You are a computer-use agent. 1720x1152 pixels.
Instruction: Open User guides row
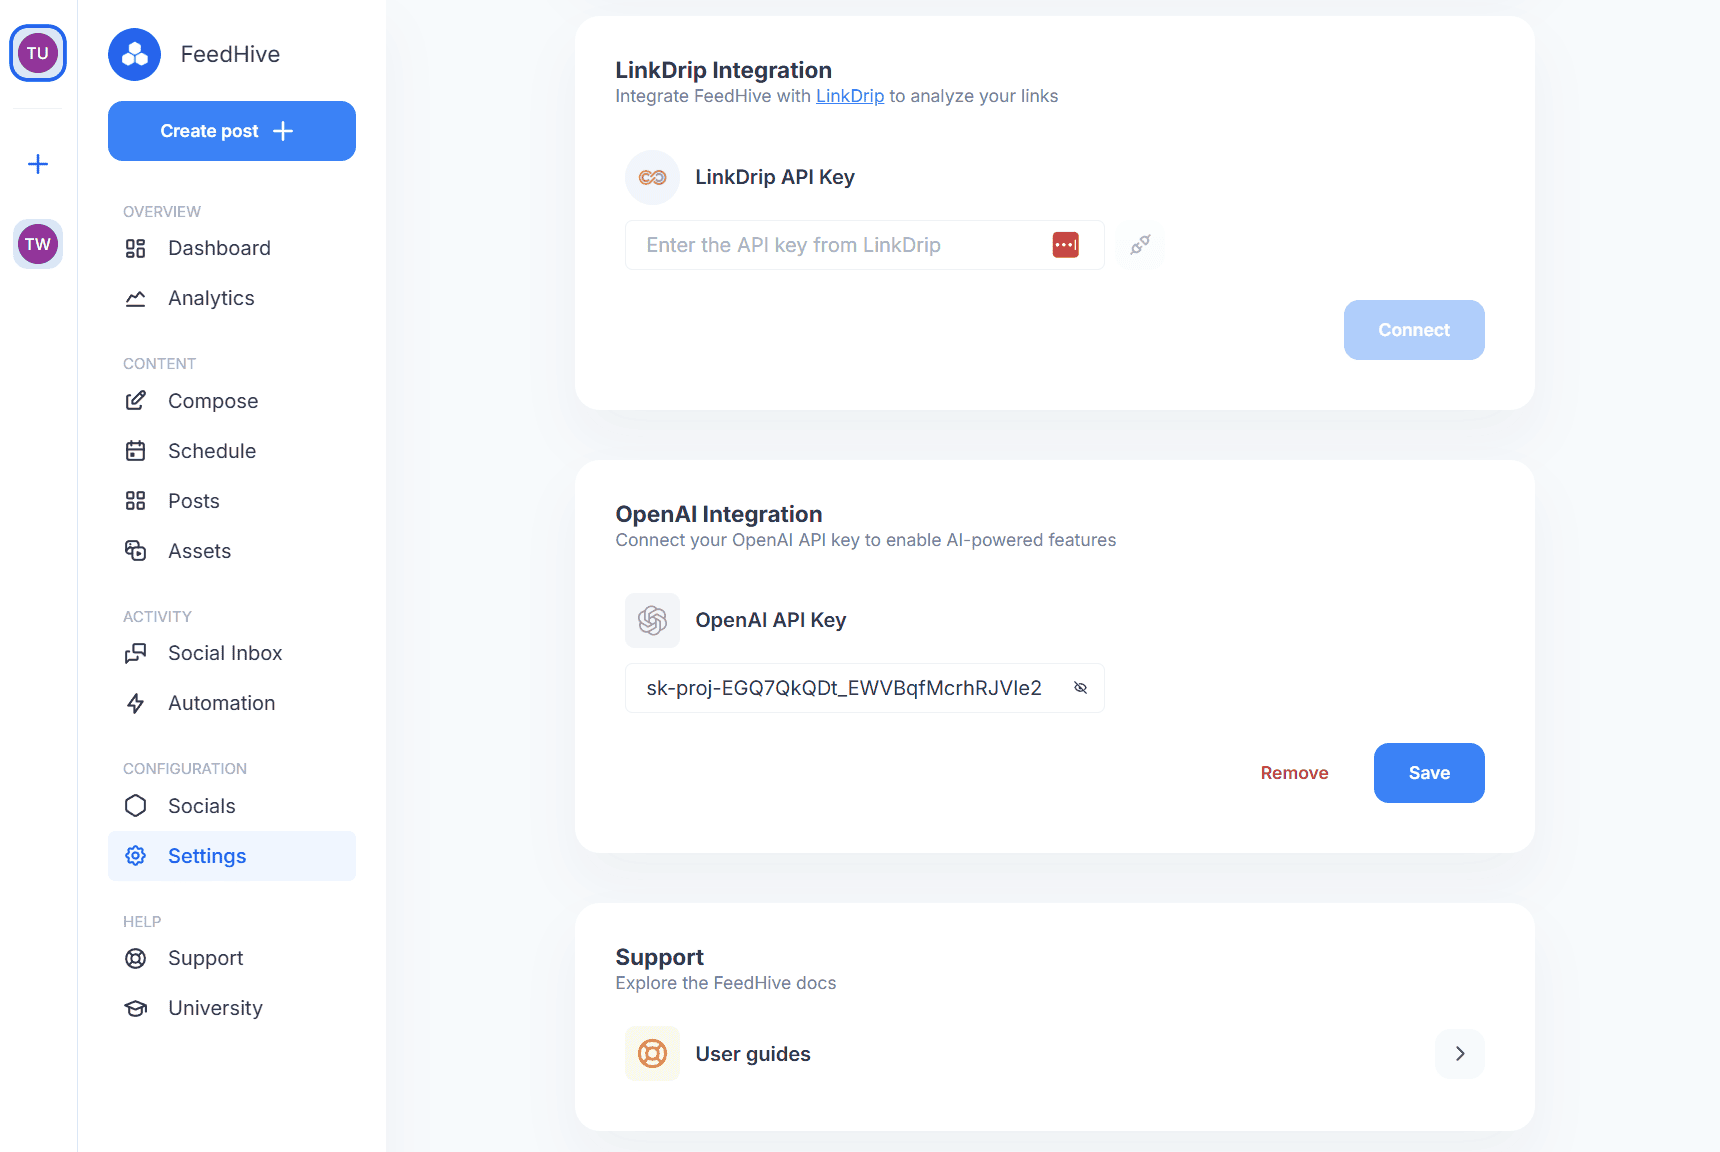point(1055,1054)
